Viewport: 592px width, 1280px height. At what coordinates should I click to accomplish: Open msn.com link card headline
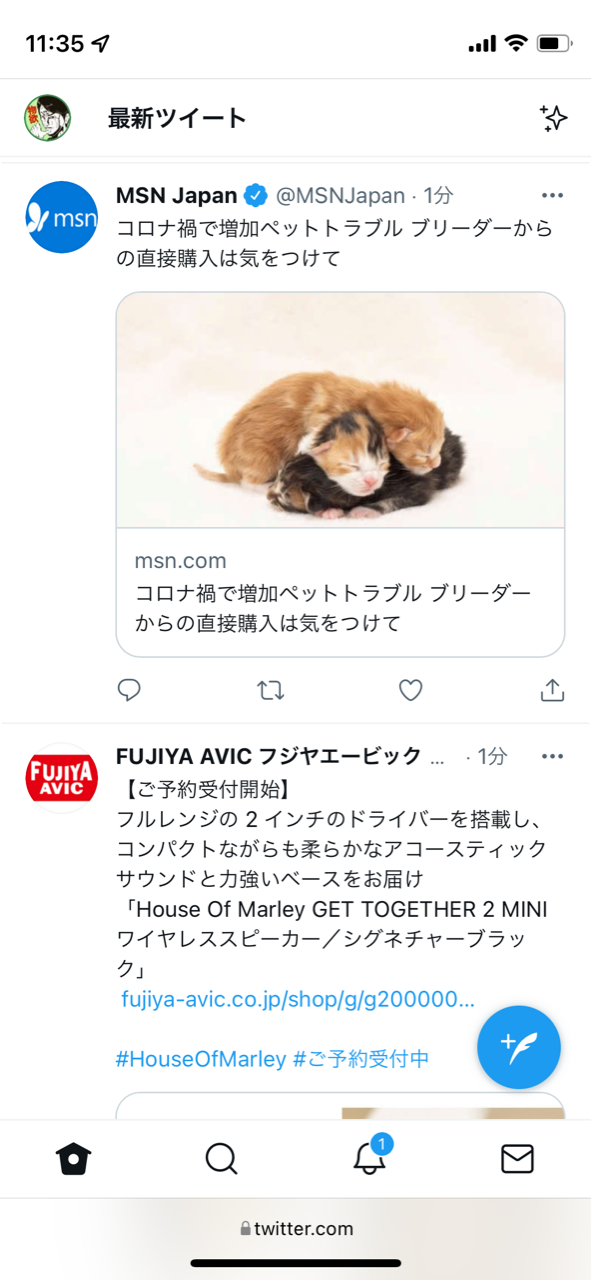click(333, 608)
